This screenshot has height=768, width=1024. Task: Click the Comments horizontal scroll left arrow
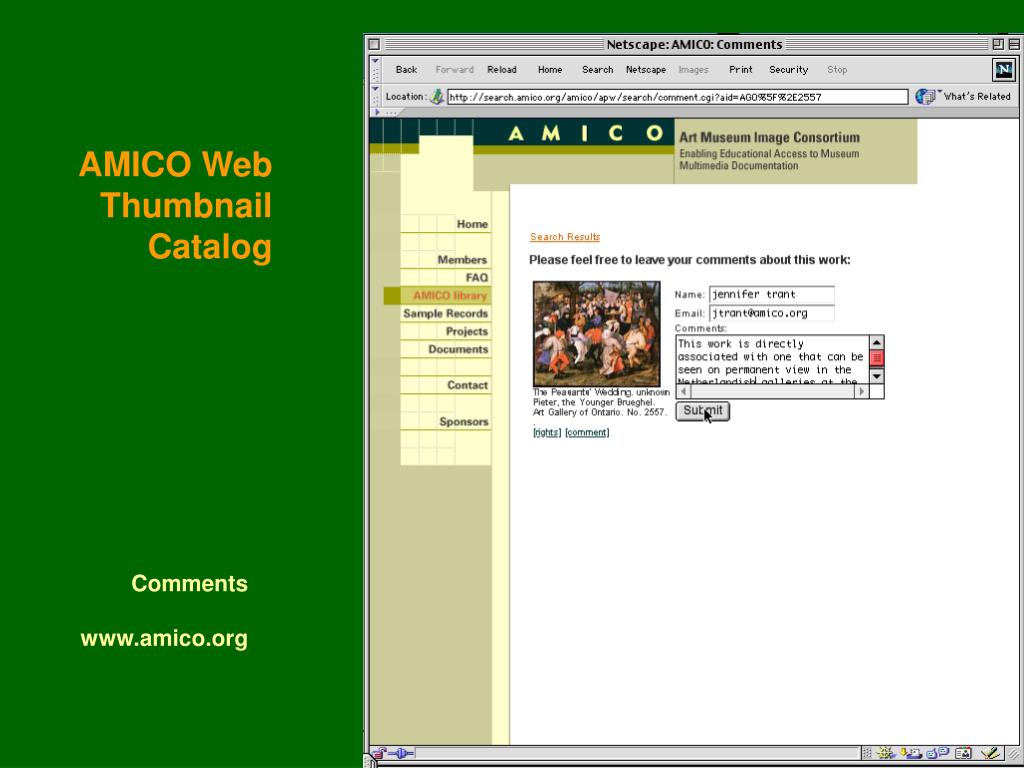684,391
